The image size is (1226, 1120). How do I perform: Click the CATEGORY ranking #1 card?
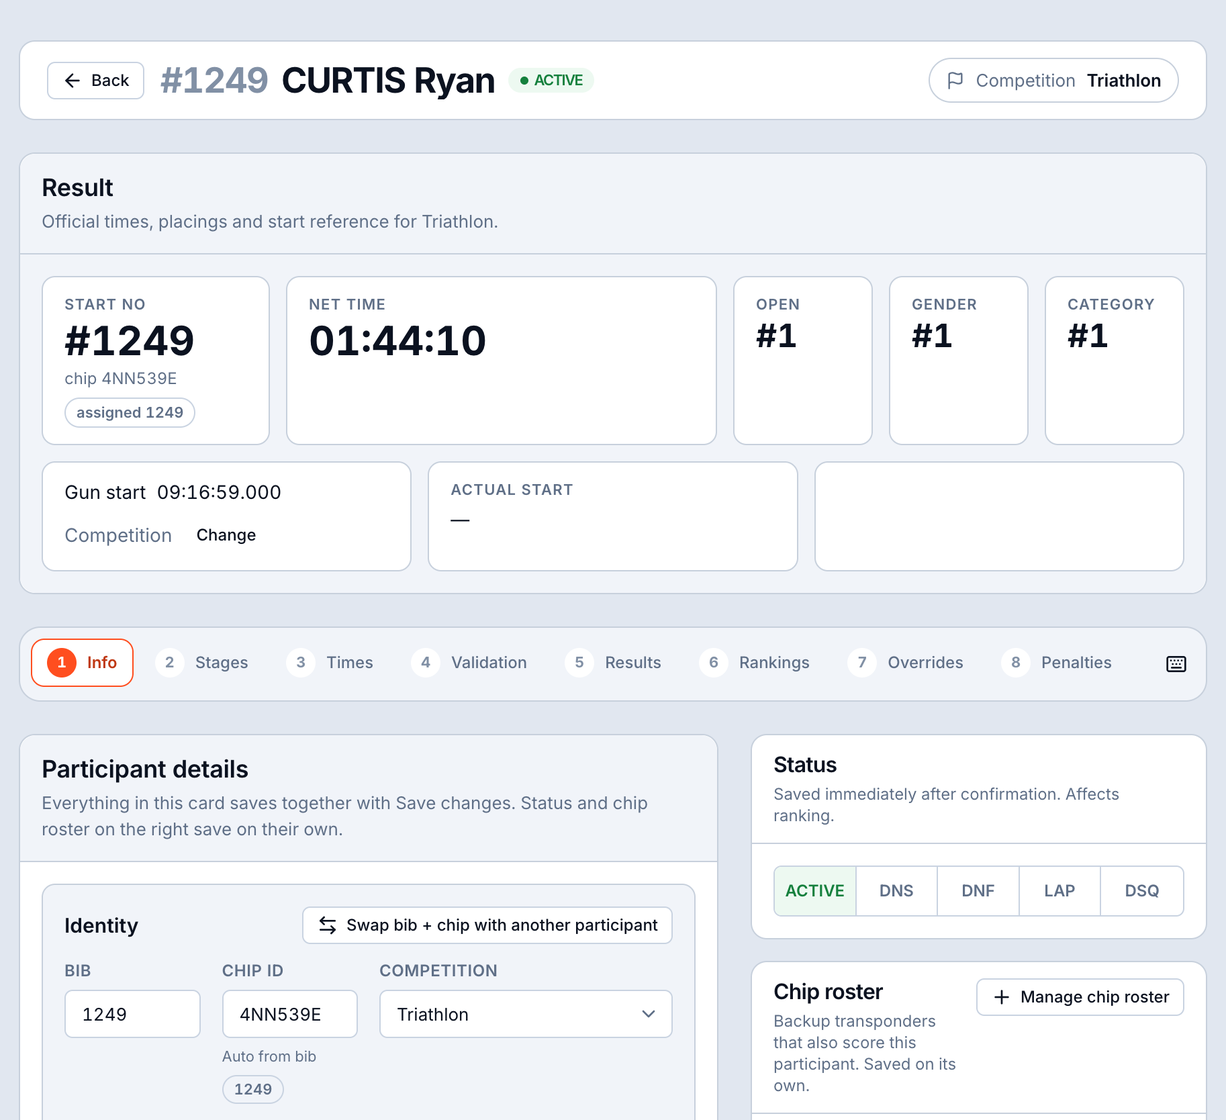pos(1115,361)
